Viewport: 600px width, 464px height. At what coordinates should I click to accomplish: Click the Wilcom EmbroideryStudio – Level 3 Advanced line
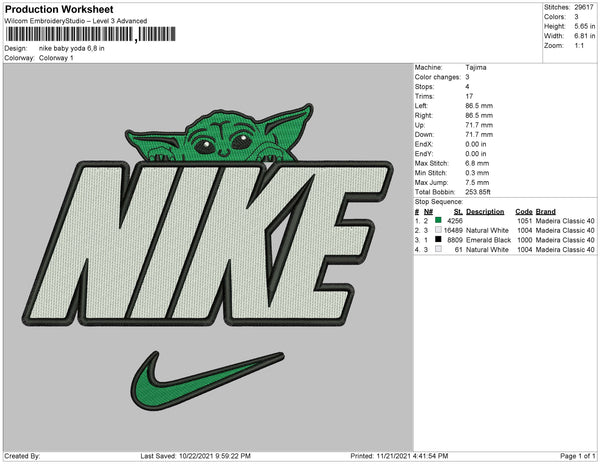pyautogui.click(x=76, y=21)
